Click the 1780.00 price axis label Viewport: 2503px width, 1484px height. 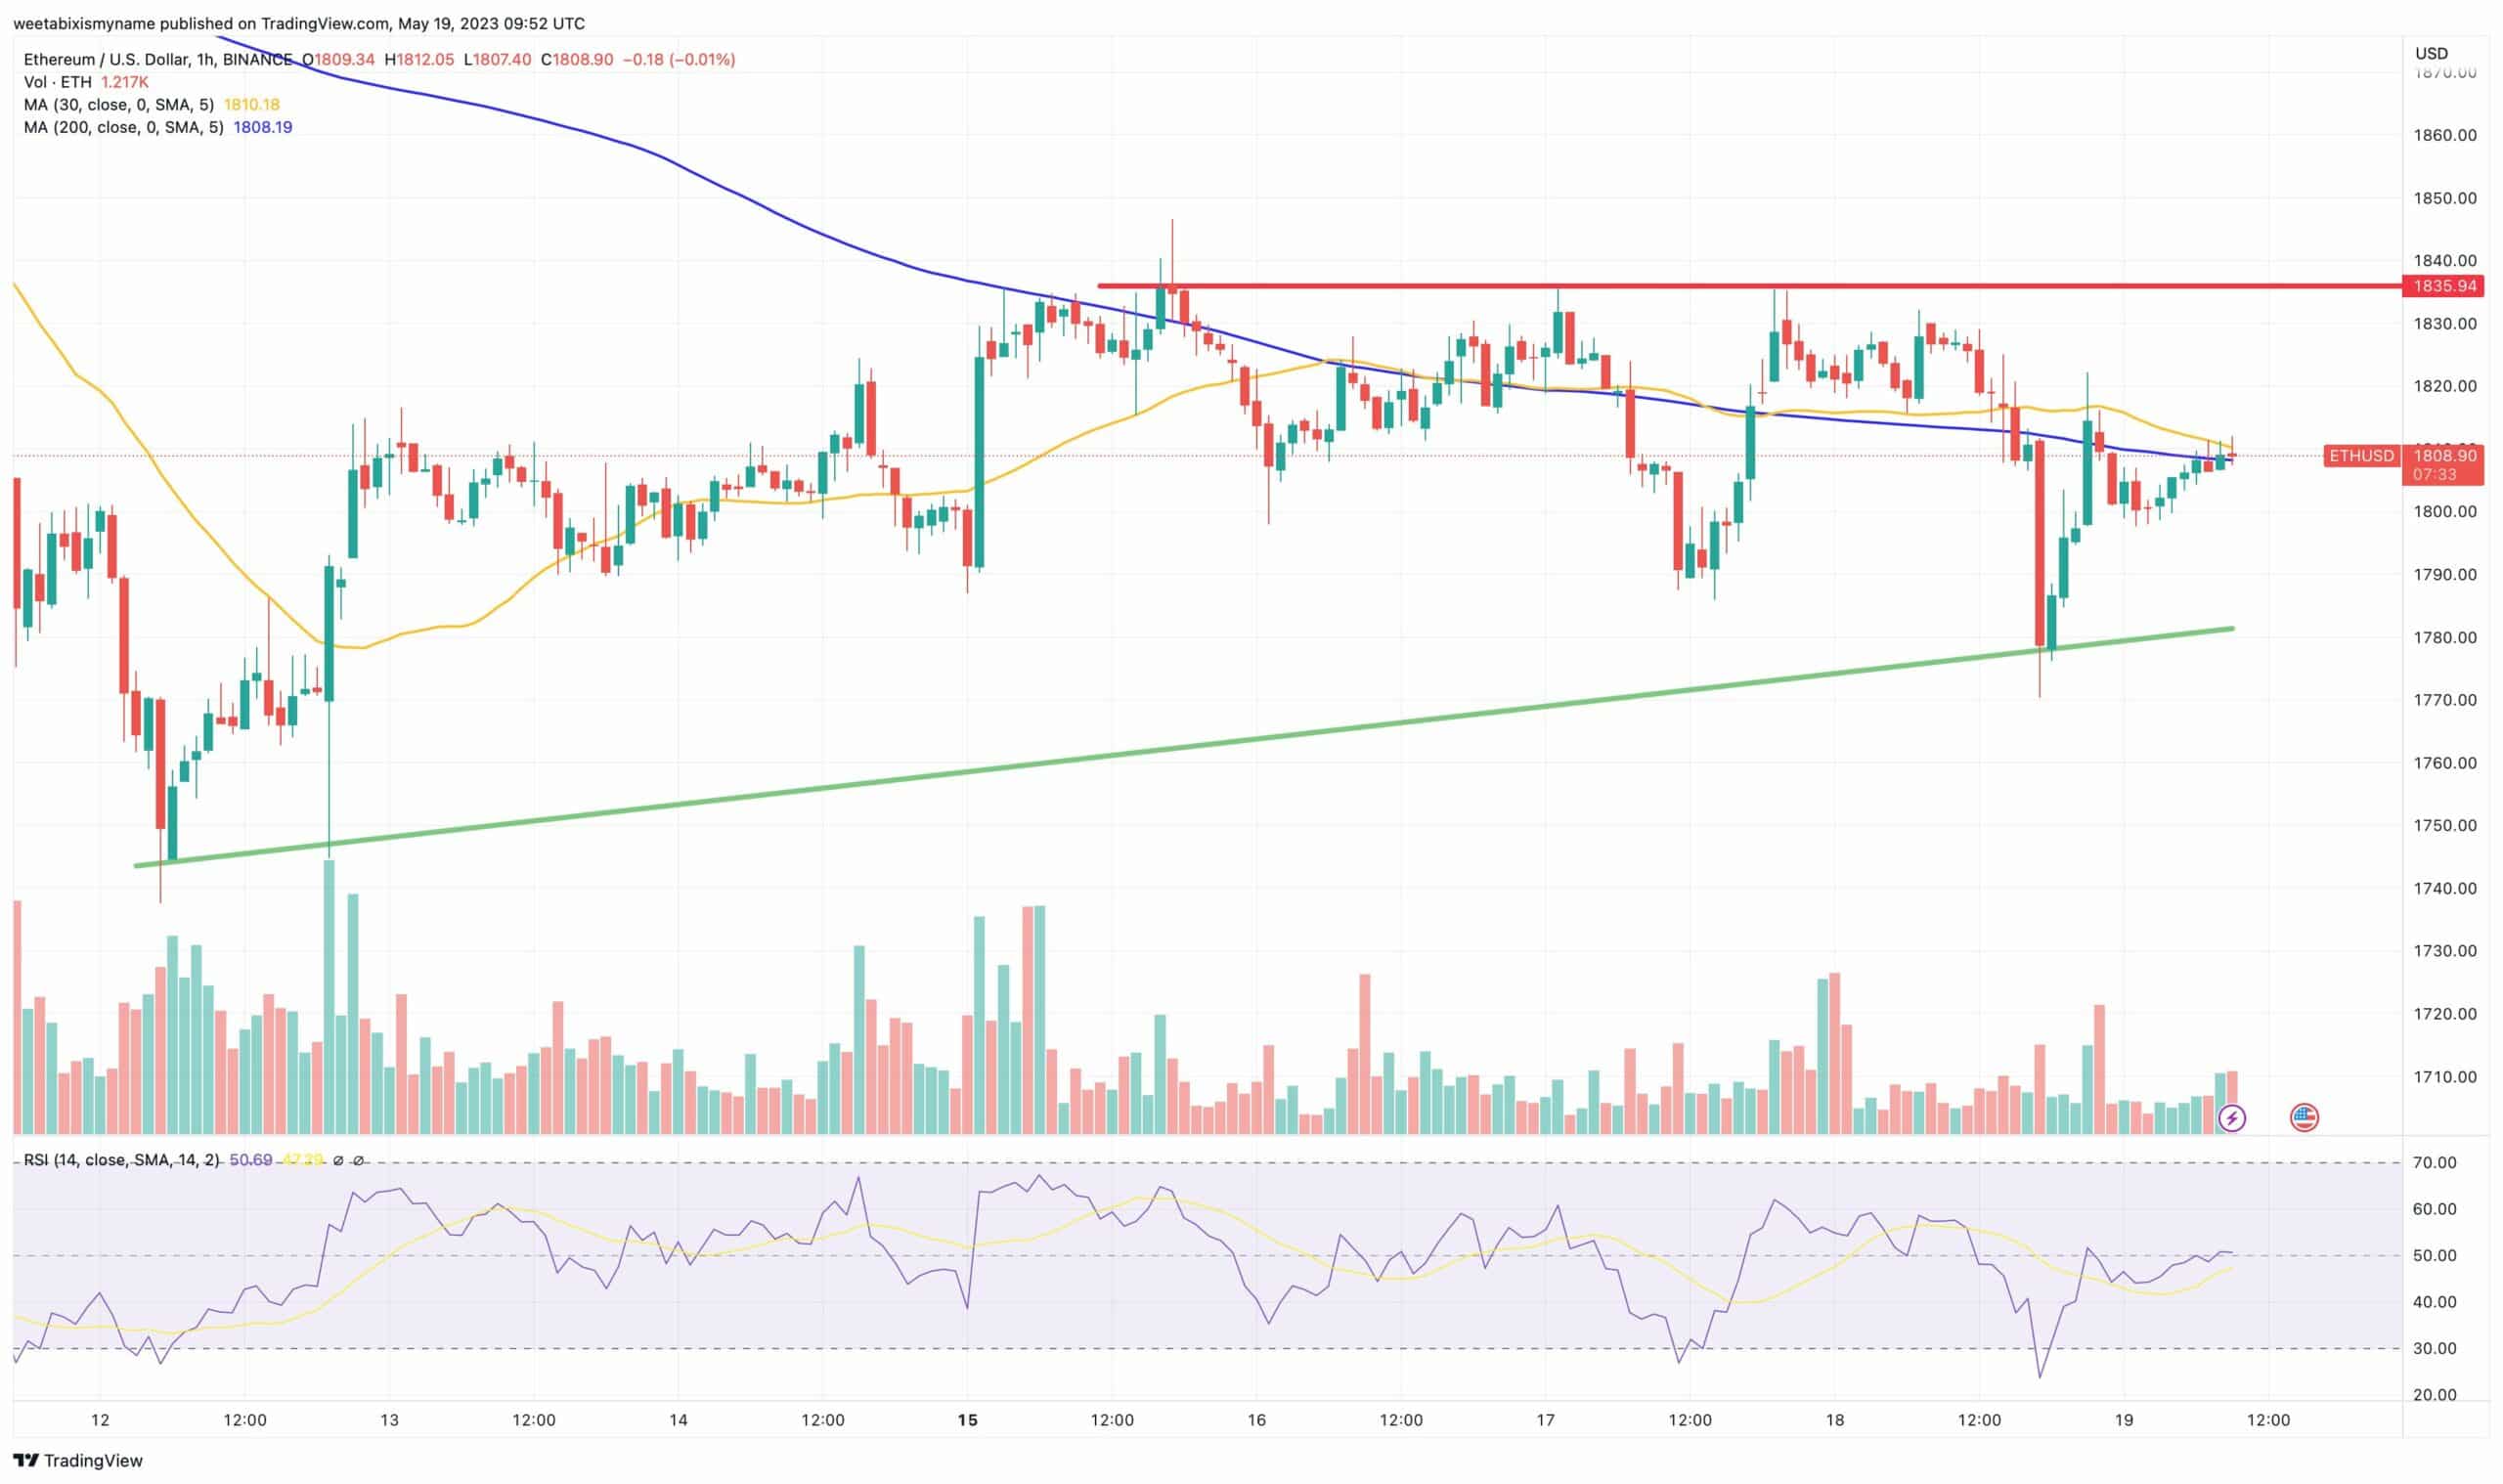[2445, 637]
